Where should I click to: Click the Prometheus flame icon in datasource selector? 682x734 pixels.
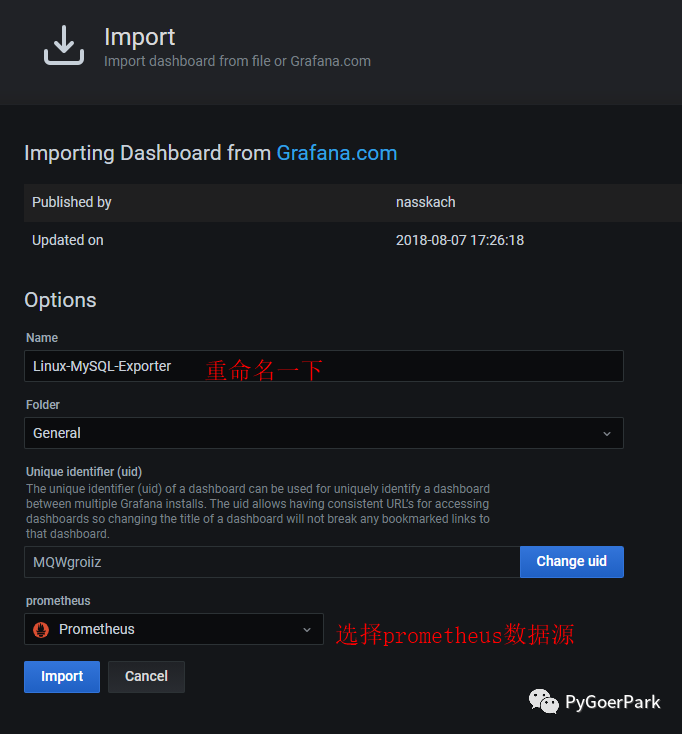(x=41, y=630)
